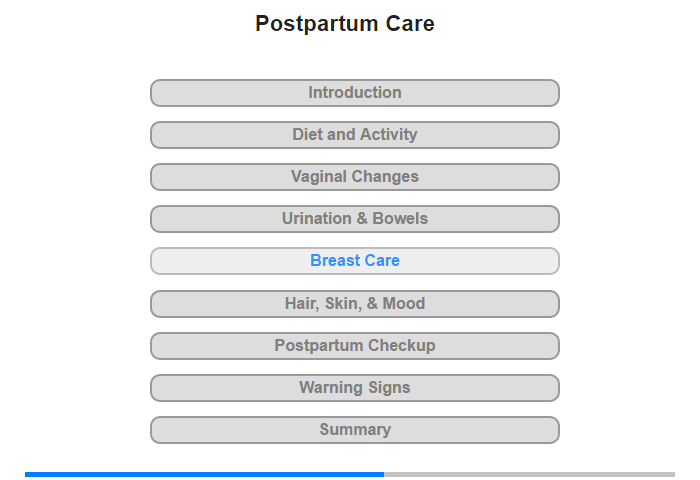Screen dimensions: 700x480
Task: Open the Summary section
Action: pos(355,430)
